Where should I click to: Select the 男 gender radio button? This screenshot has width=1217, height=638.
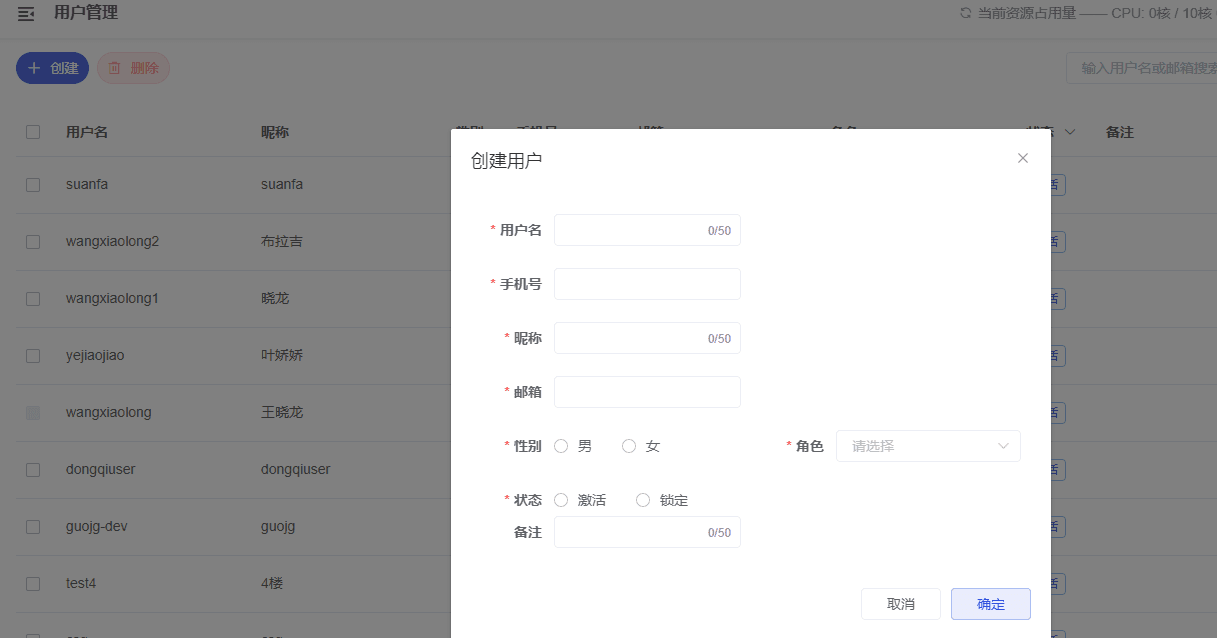(561, 446)
